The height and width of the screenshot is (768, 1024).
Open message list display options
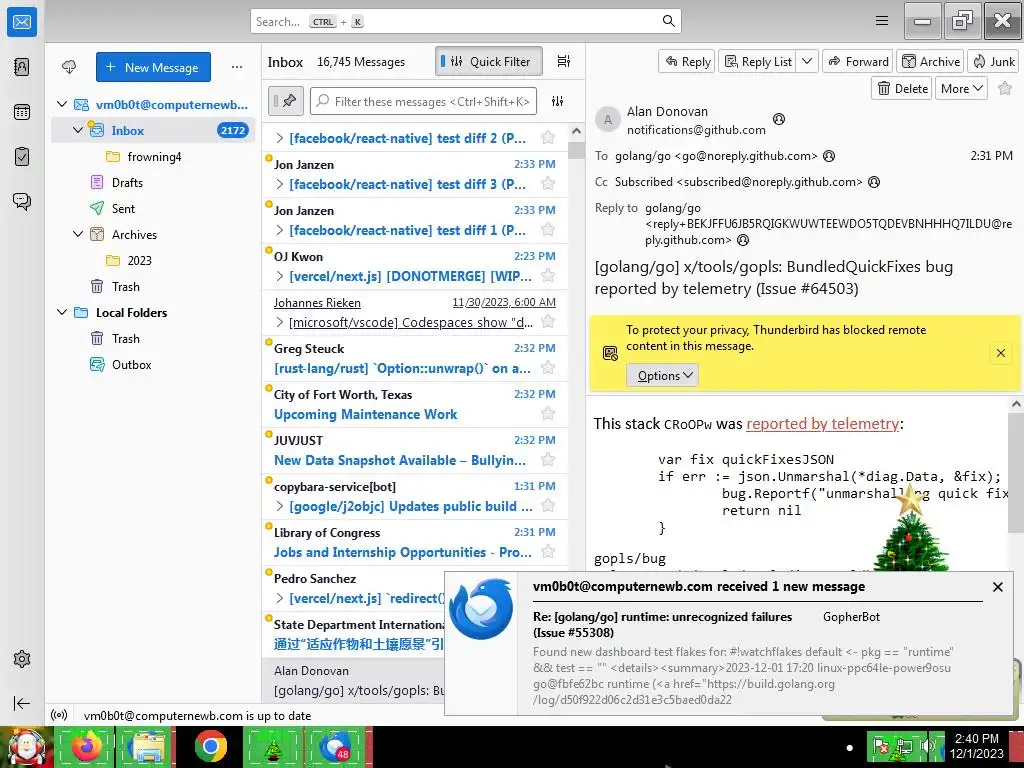coord(564,61)
